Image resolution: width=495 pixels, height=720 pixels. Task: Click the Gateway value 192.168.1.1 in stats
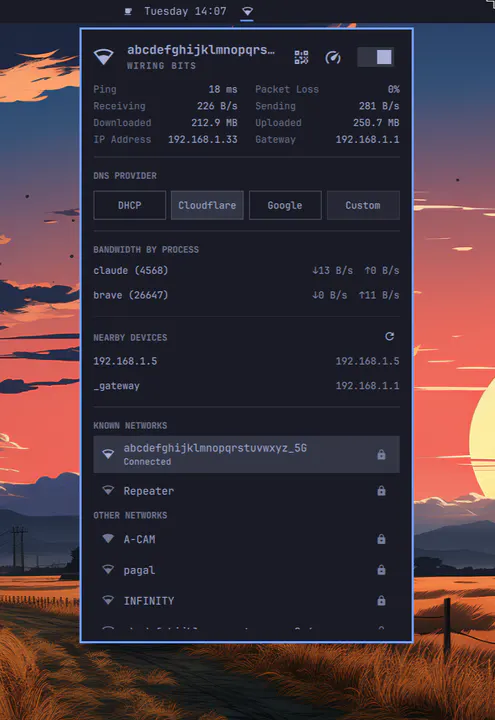point(367,140)
